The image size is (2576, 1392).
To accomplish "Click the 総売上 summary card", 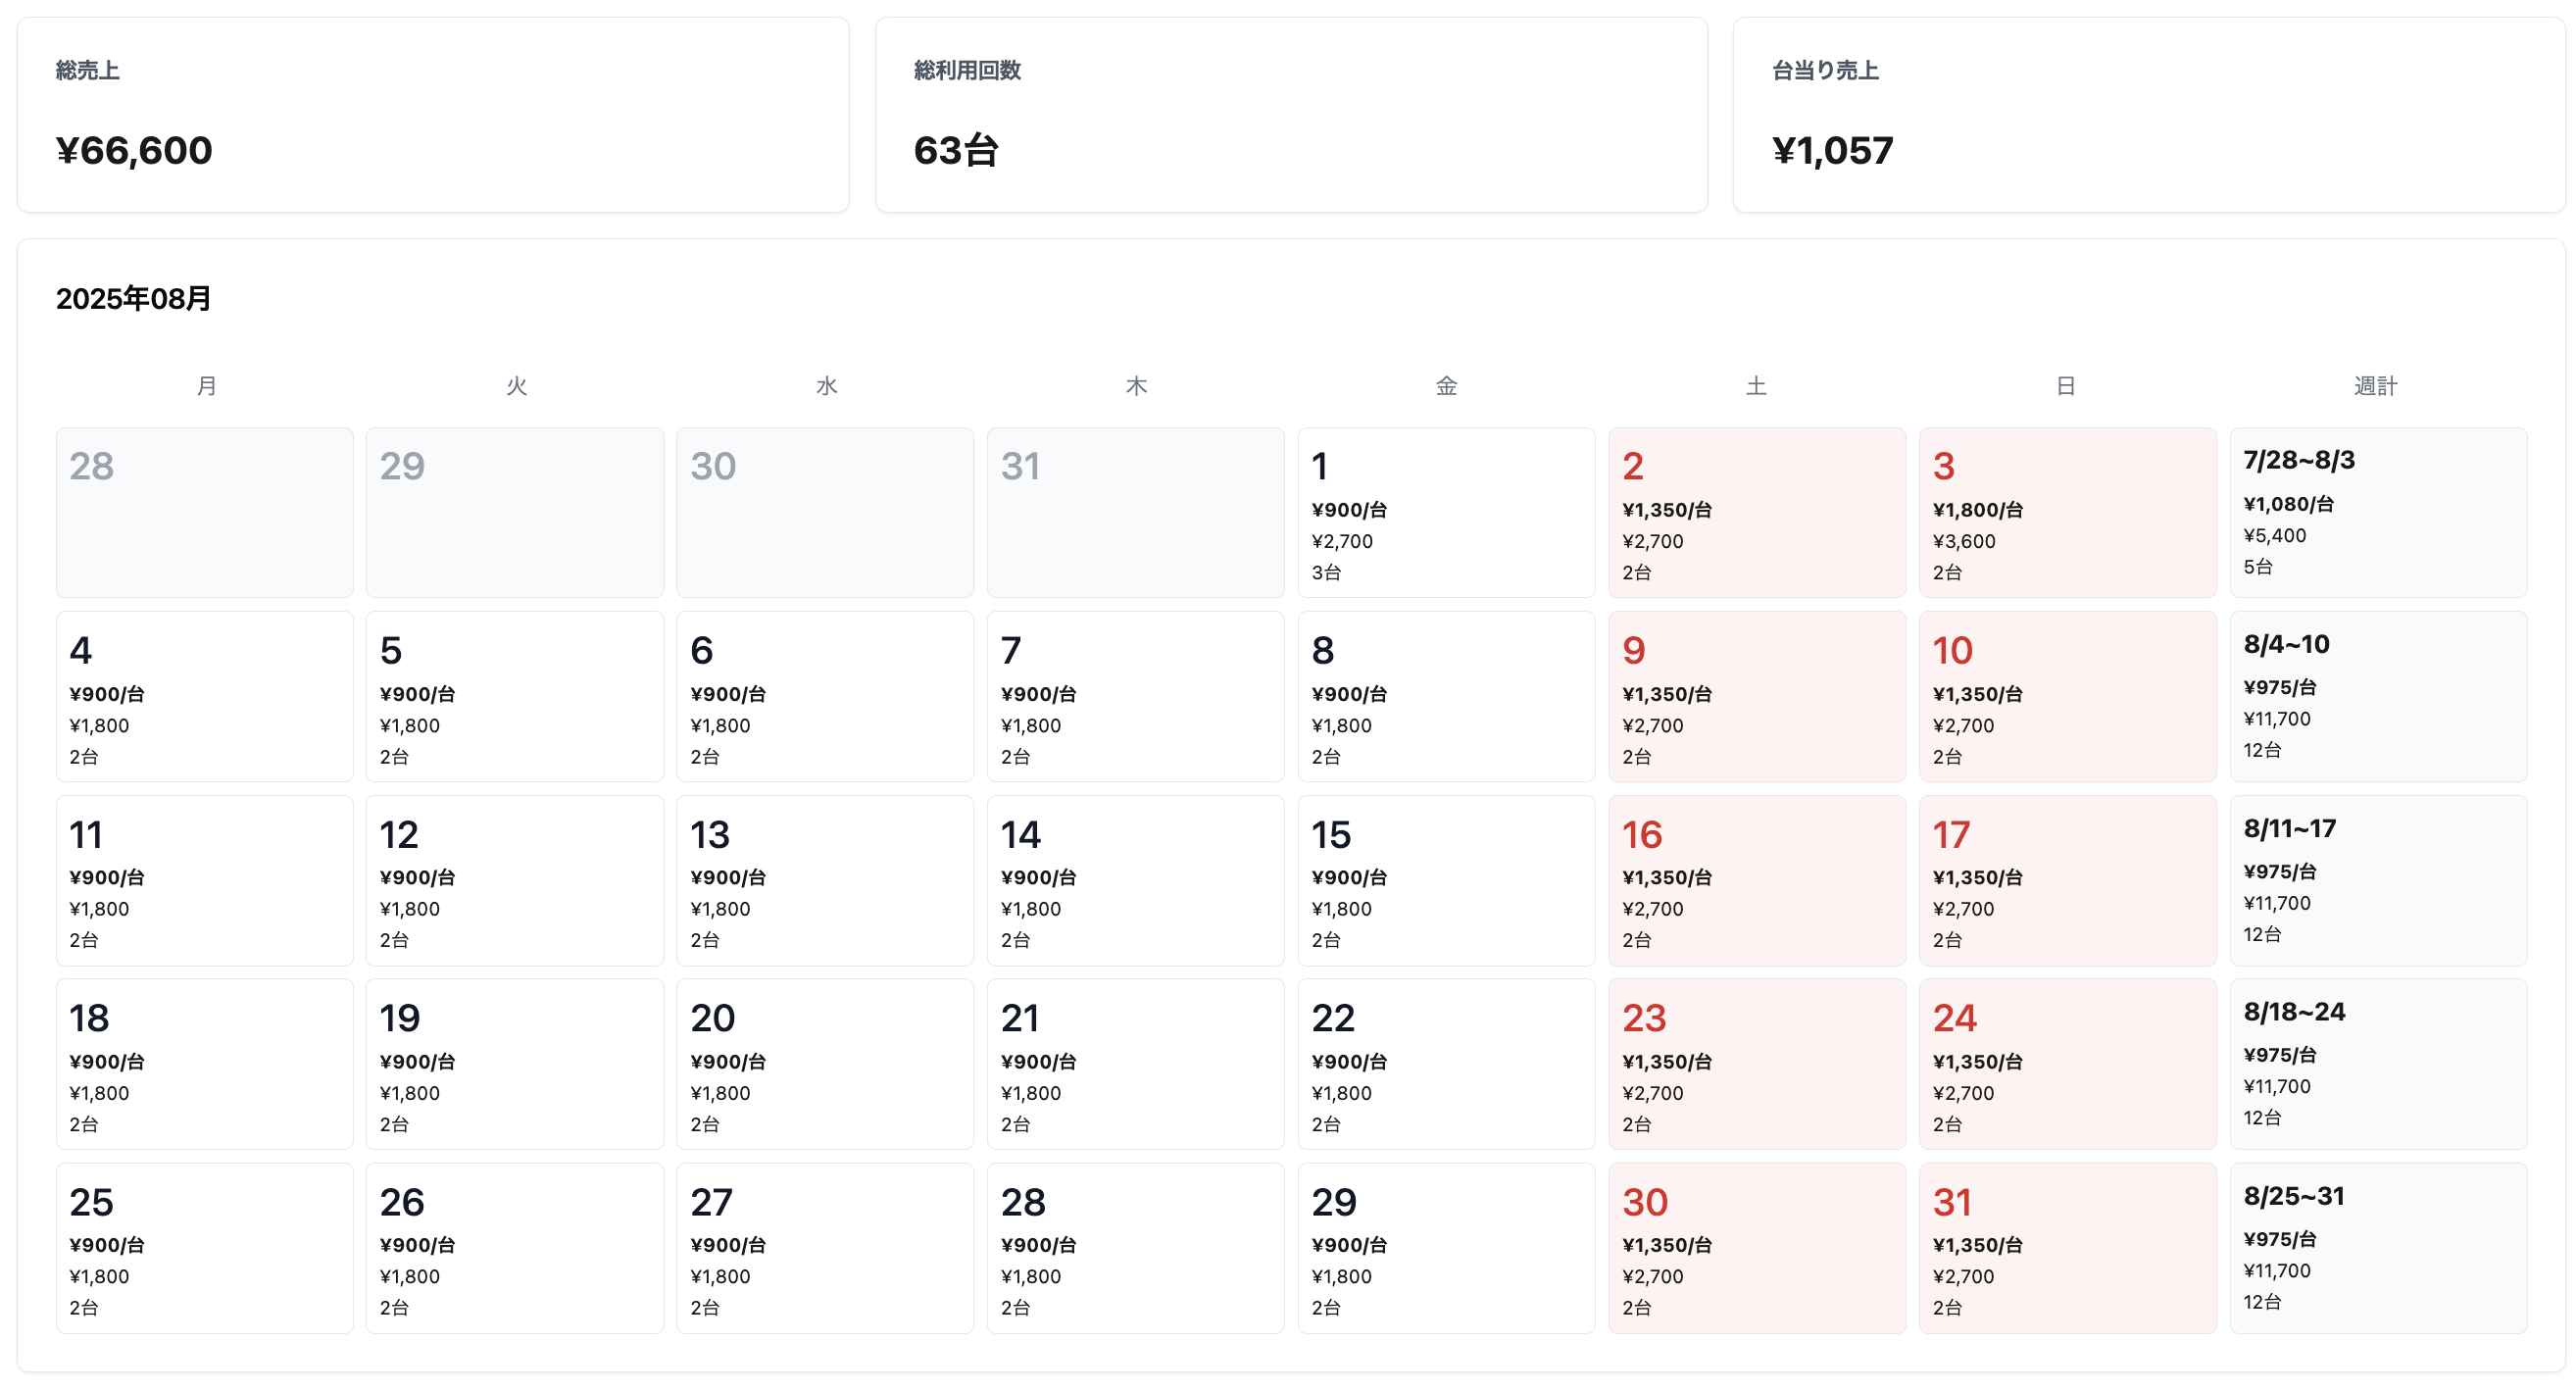I will tap(432, 114).
